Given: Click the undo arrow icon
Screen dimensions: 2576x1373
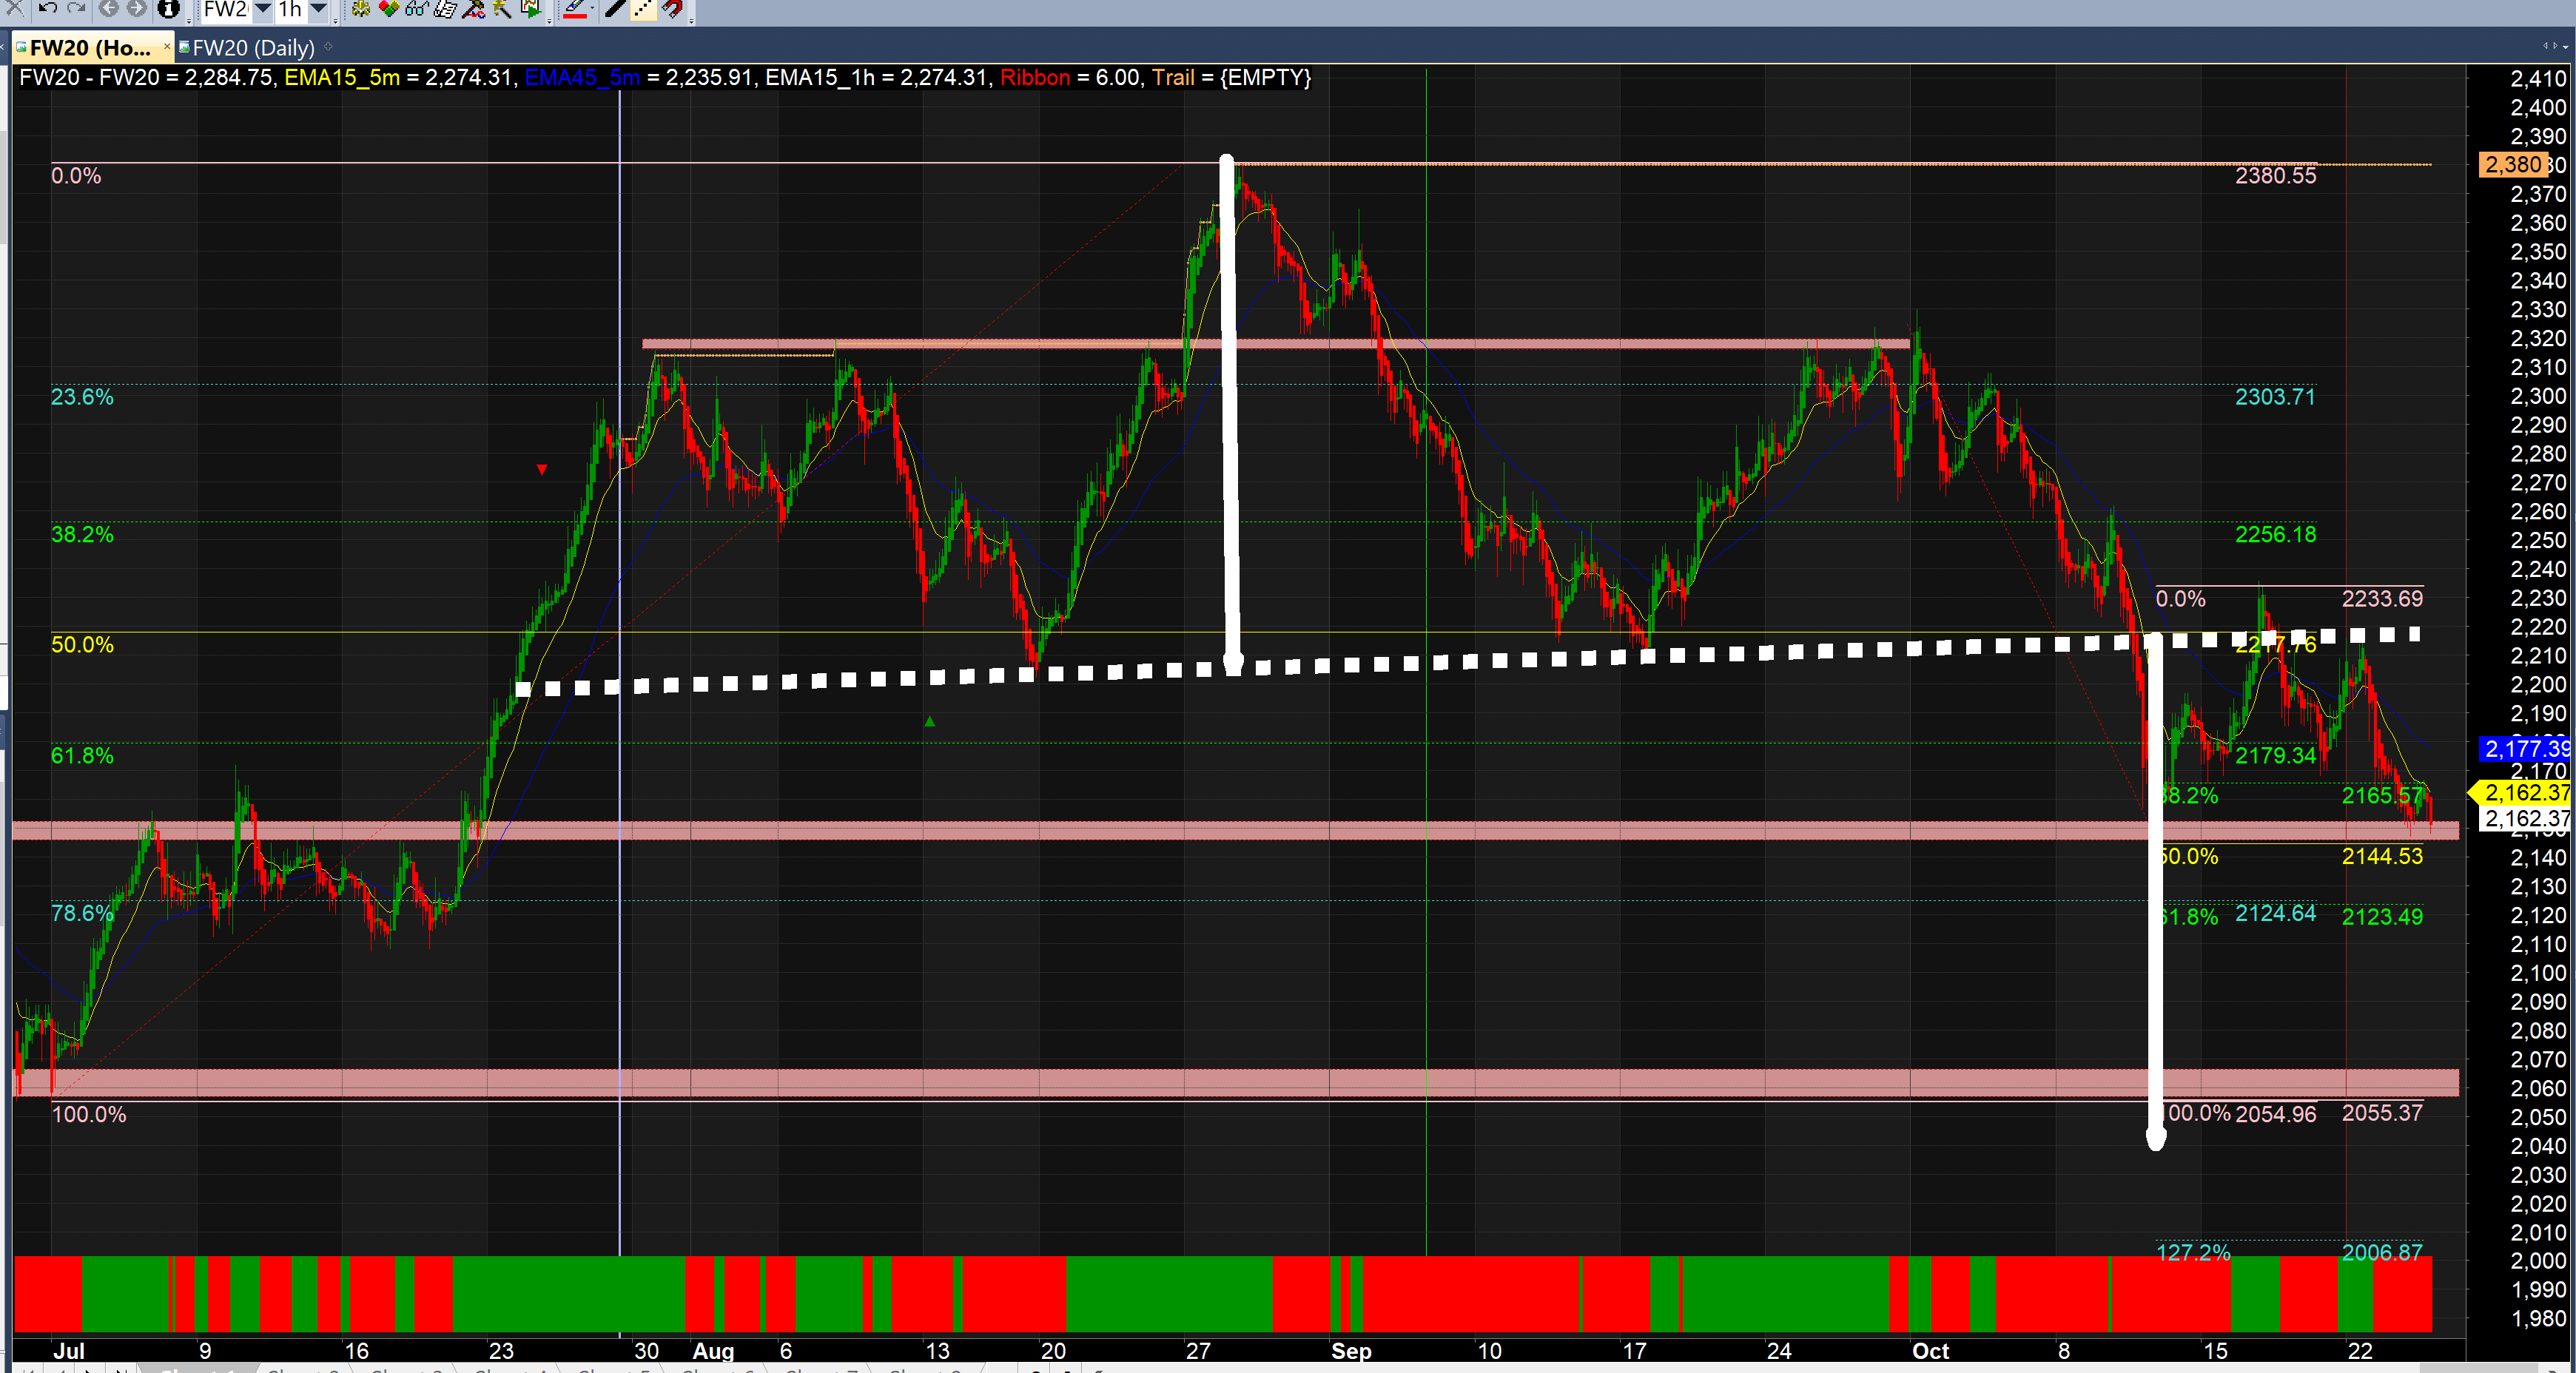Looking at the screenshot, I should tap(48, 8).
